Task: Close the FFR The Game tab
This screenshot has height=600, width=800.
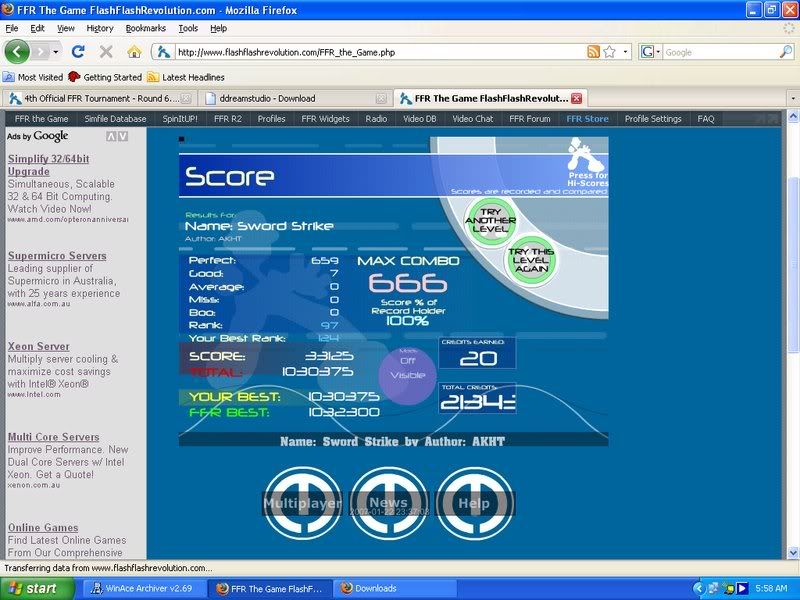Action: pos(576,98)
